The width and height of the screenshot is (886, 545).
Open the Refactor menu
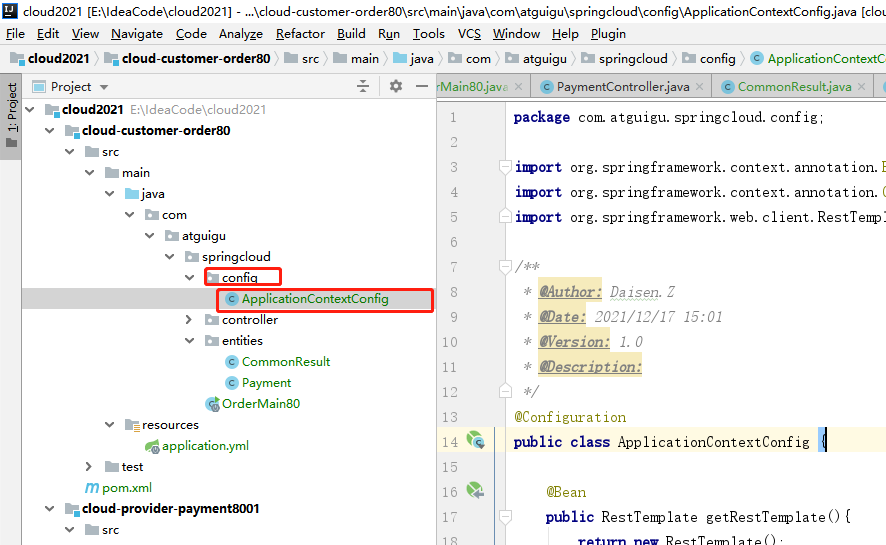coord(300,34)
